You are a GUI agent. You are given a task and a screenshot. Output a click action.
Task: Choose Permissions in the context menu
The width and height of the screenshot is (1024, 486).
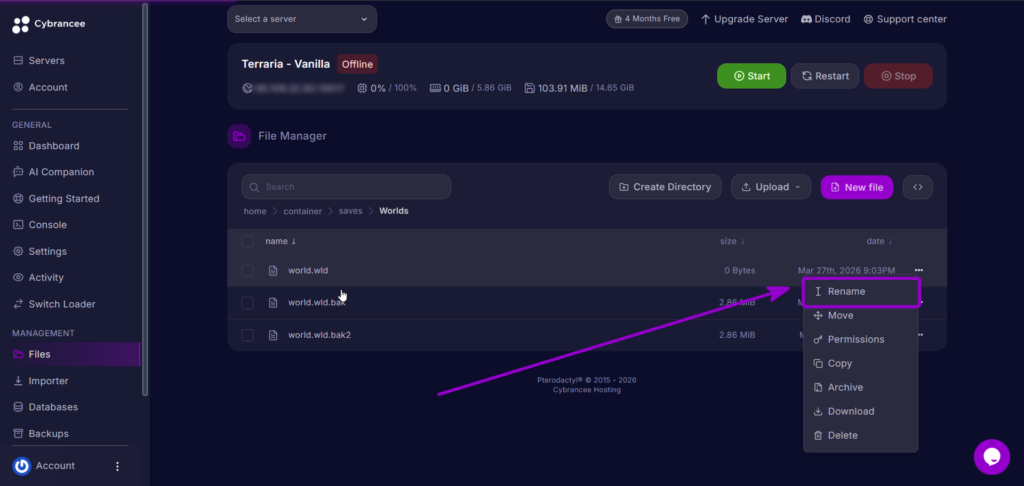point(860,340)
